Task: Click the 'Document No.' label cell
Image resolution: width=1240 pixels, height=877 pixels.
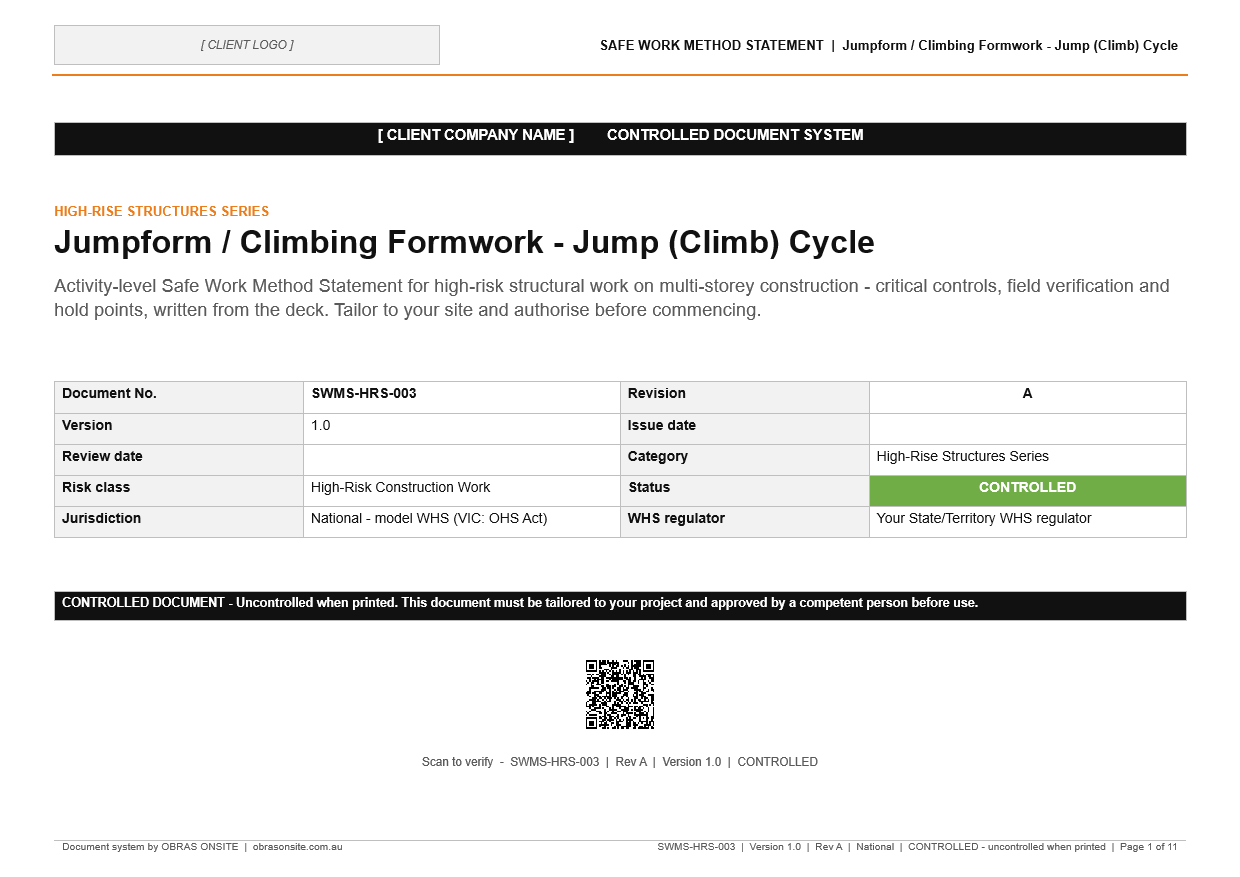Action: pos(179,397)
